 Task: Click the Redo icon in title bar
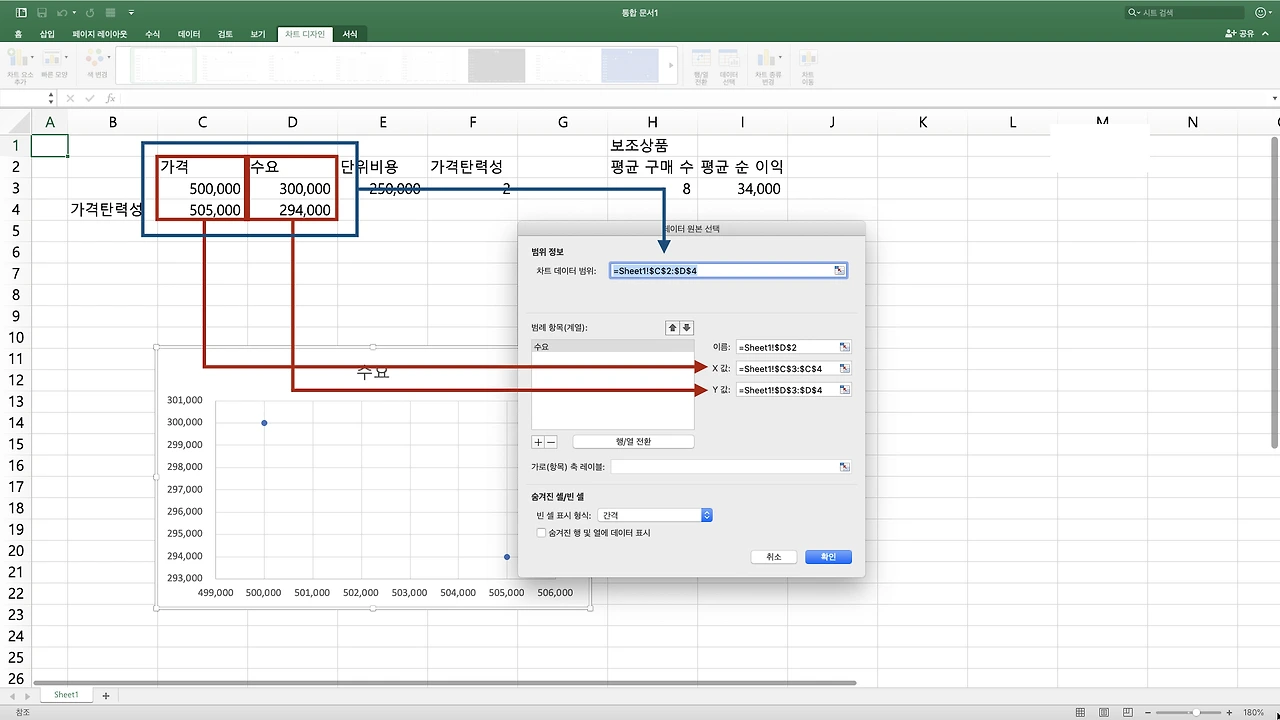pyautogui.click(x=92, y=13)
